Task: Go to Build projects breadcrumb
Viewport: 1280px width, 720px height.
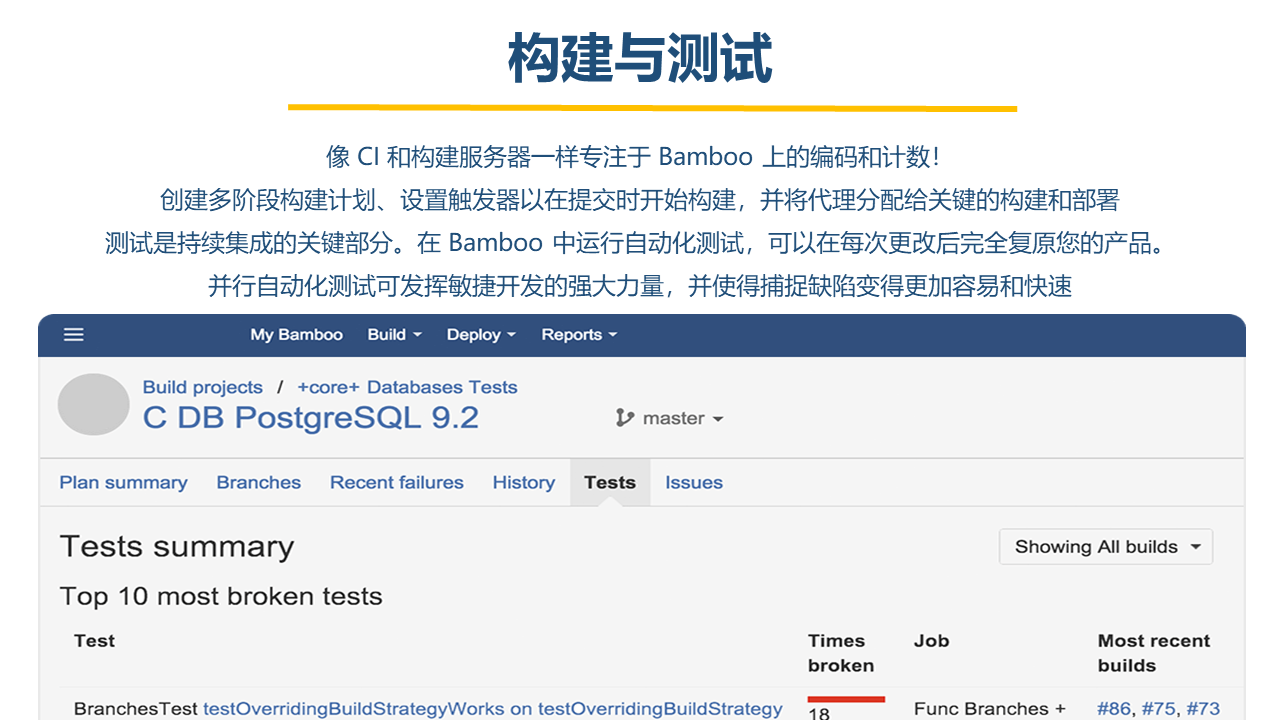Action: (x=203, y=387)
